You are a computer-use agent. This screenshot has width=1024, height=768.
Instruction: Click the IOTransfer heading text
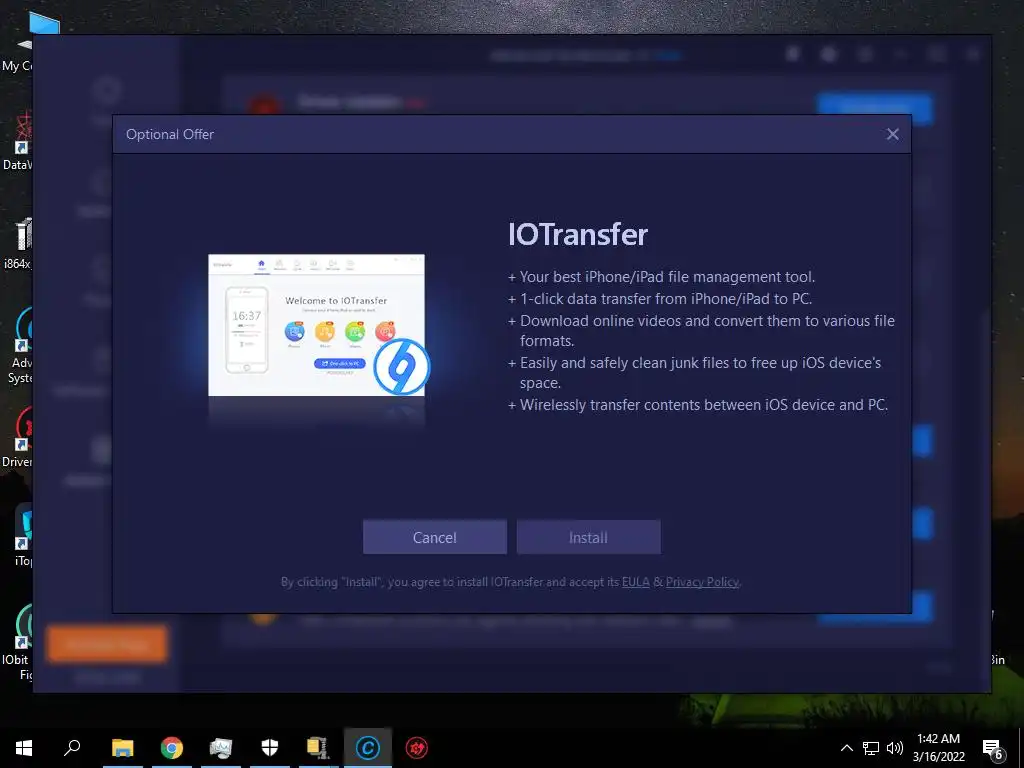point(578,234)
